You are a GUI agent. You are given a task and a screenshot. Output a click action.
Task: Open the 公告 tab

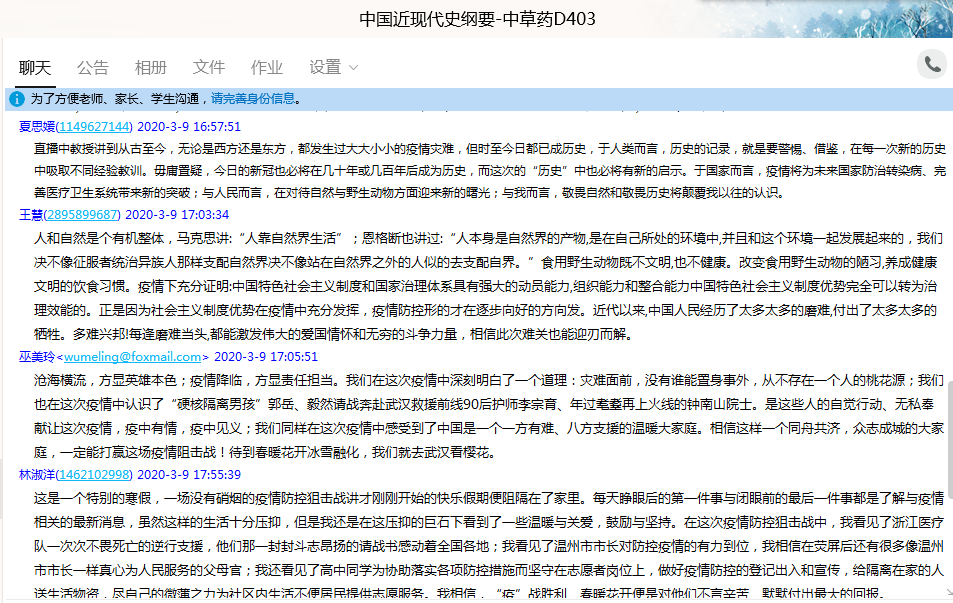(x=93, y=67)
